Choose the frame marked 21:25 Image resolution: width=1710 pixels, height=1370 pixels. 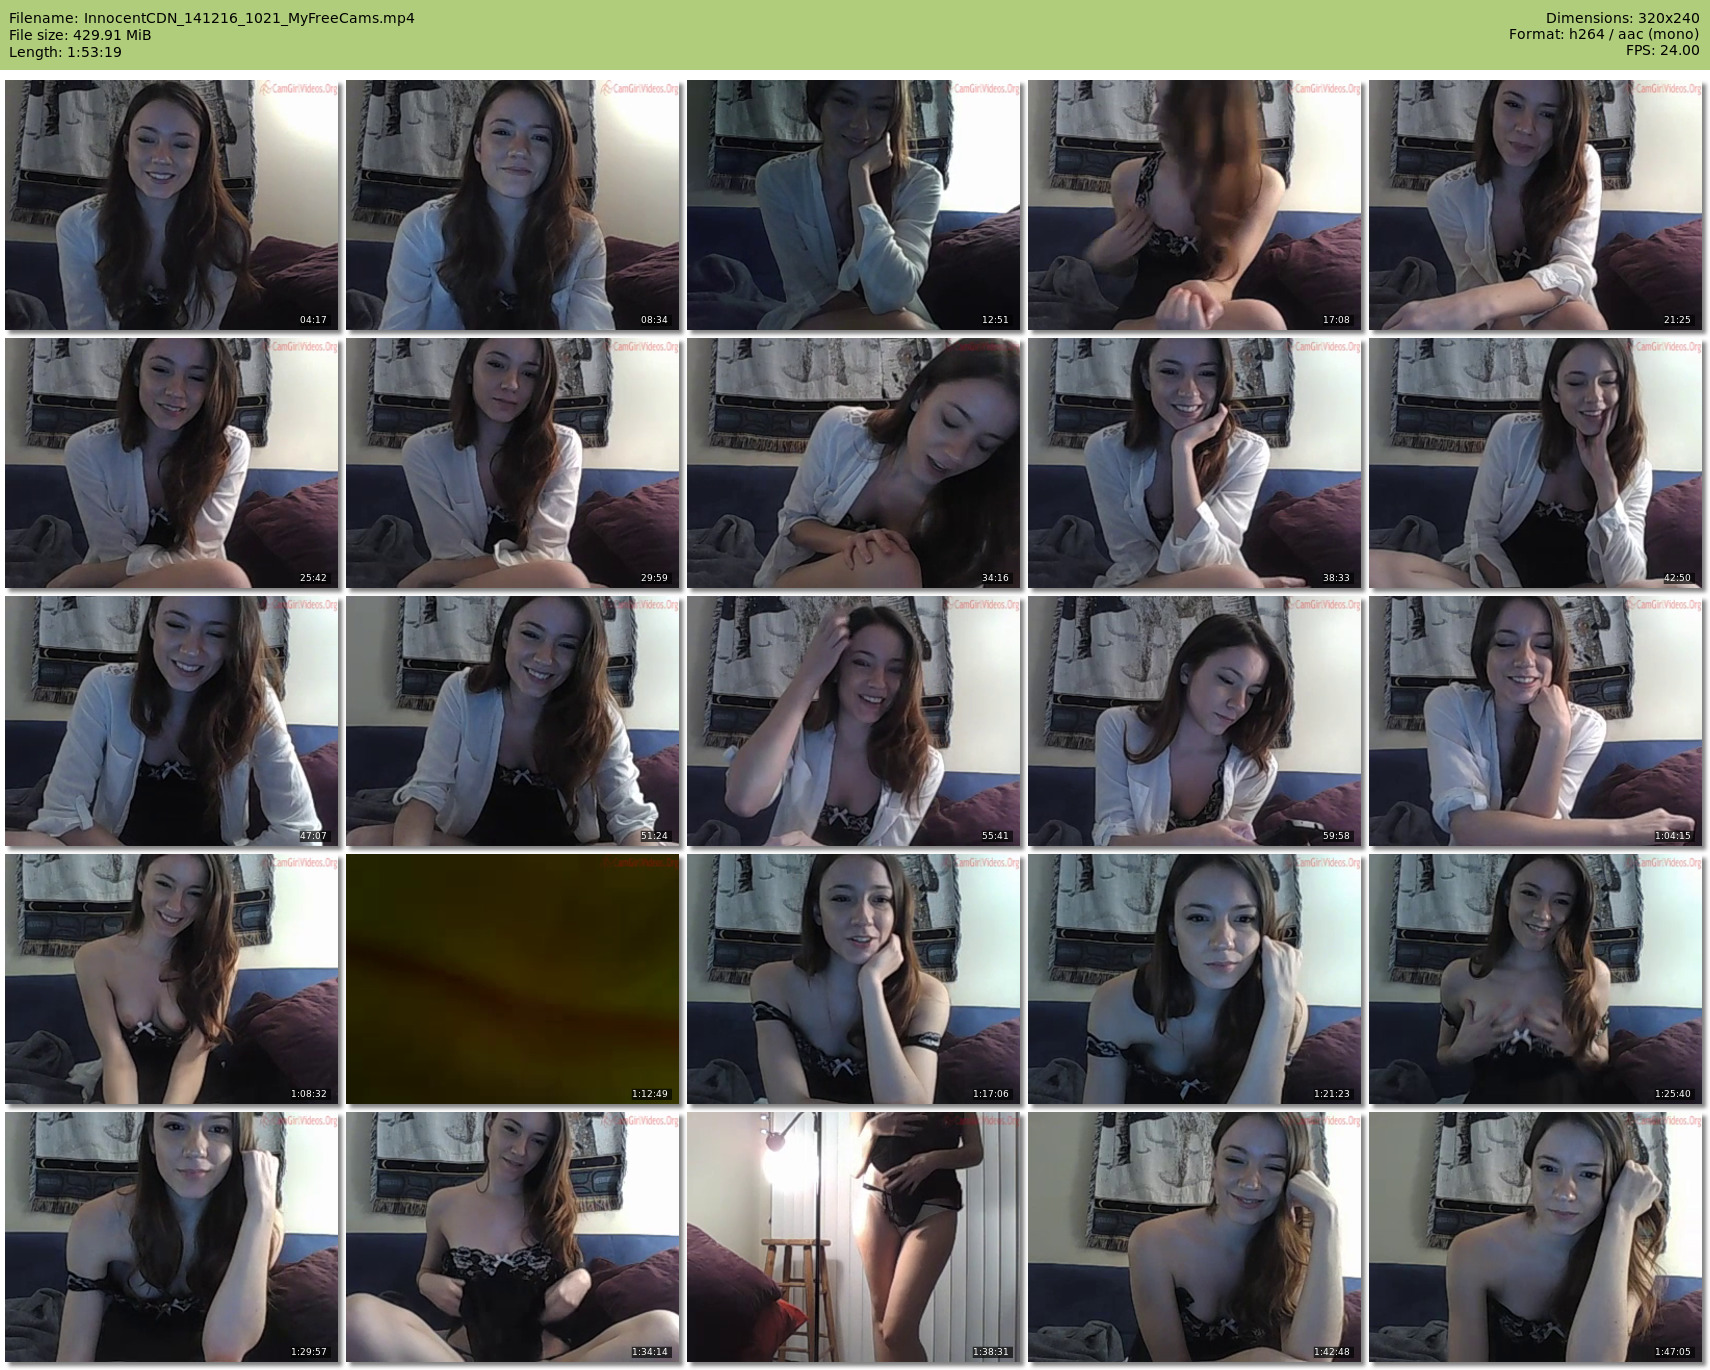point(1536,205)
